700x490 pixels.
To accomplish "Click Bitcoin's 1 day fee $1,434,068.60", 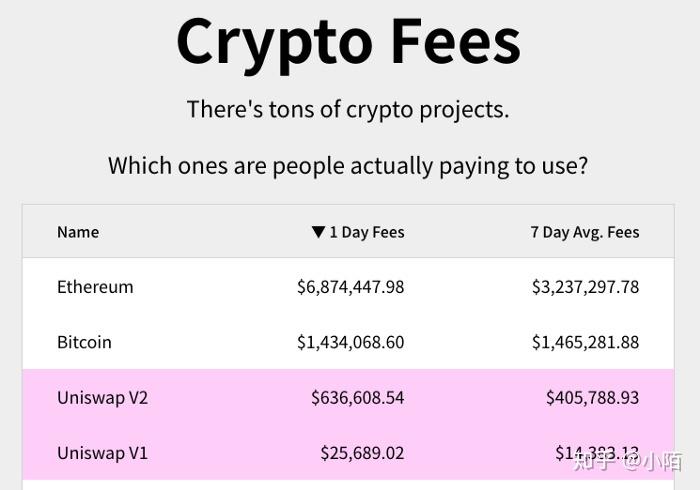I will (x=351, y=342).
